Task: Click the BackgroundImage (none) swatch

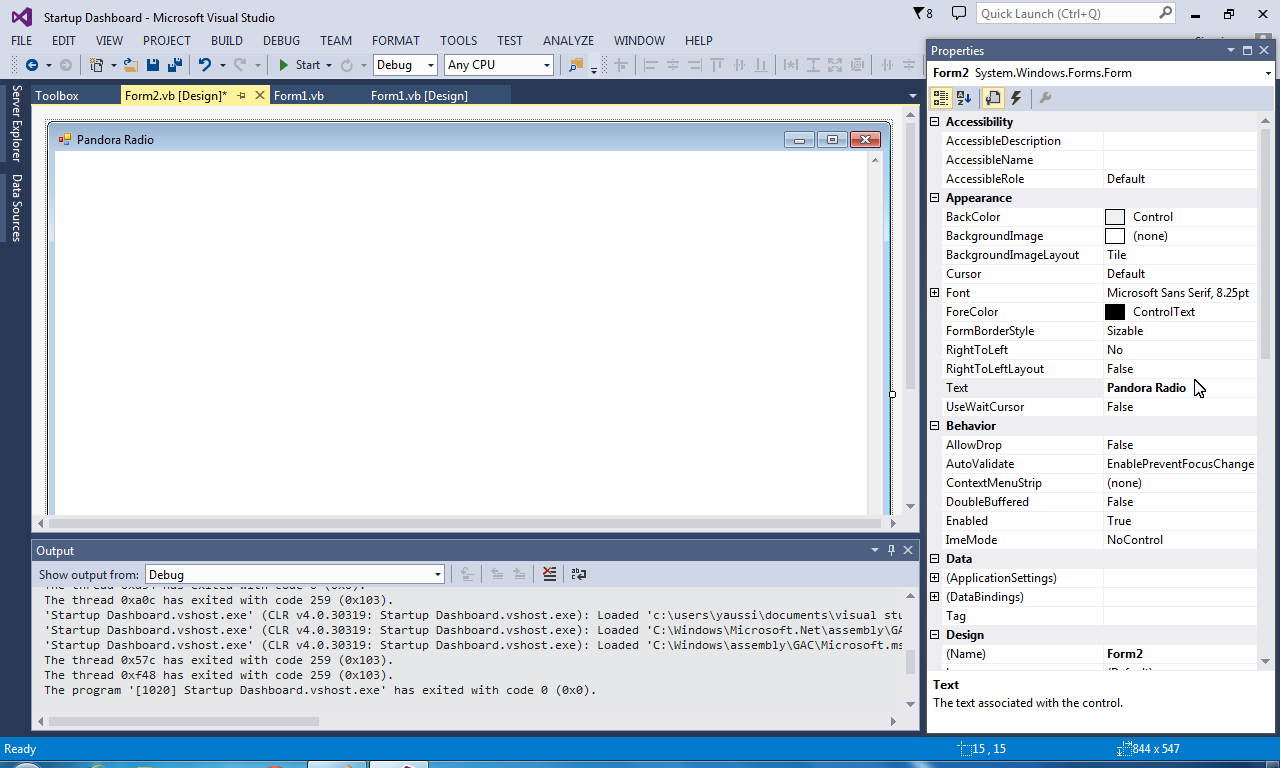Action: click(1115, 236)
